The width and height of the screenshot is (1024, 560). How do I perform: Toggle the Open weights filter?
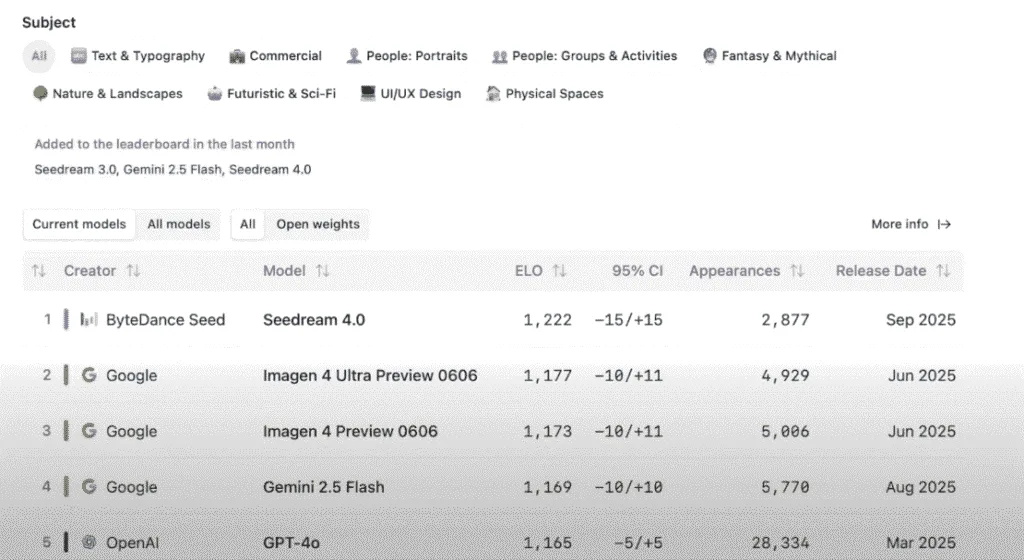318,224
